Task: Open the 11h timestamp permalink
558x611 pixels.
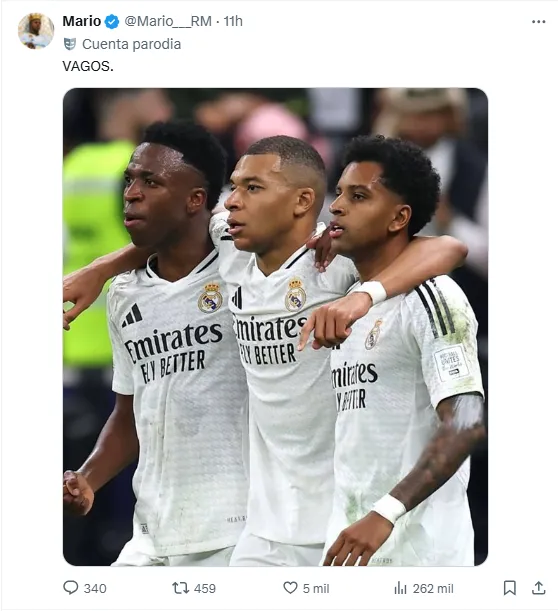Action: click(233, 21)
